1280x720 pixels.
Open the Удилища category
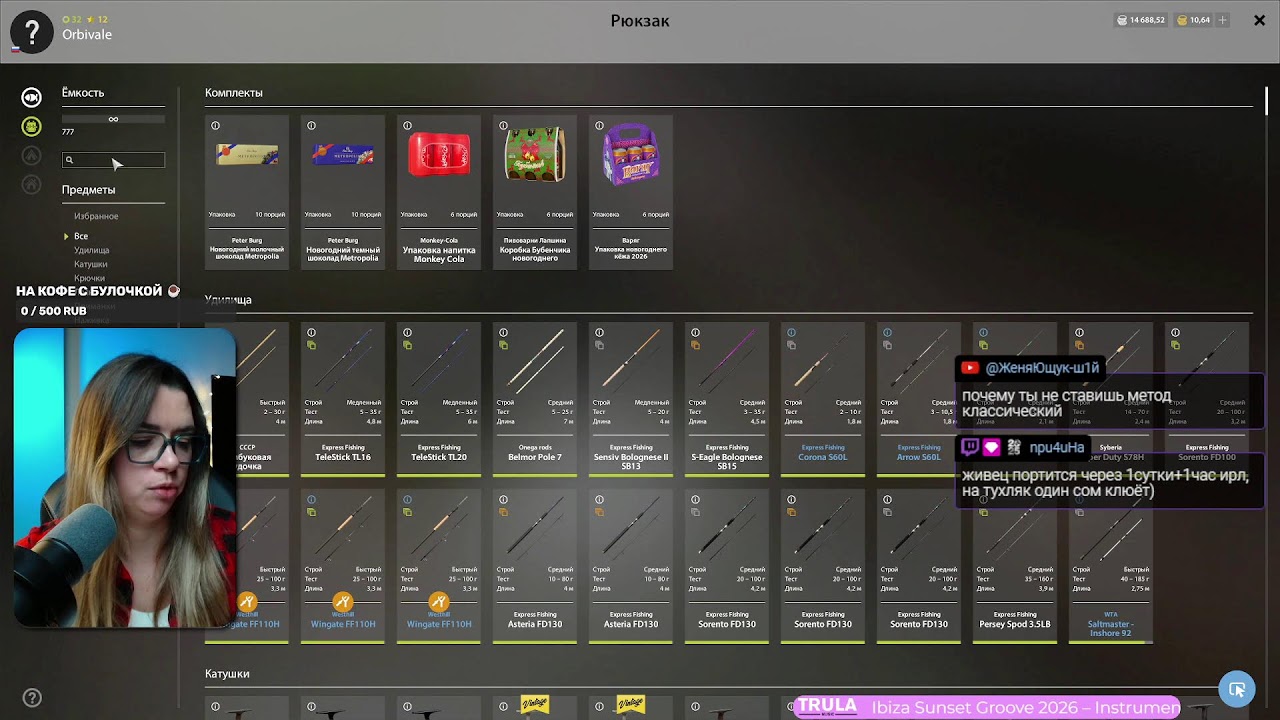(x=92, y=250)
